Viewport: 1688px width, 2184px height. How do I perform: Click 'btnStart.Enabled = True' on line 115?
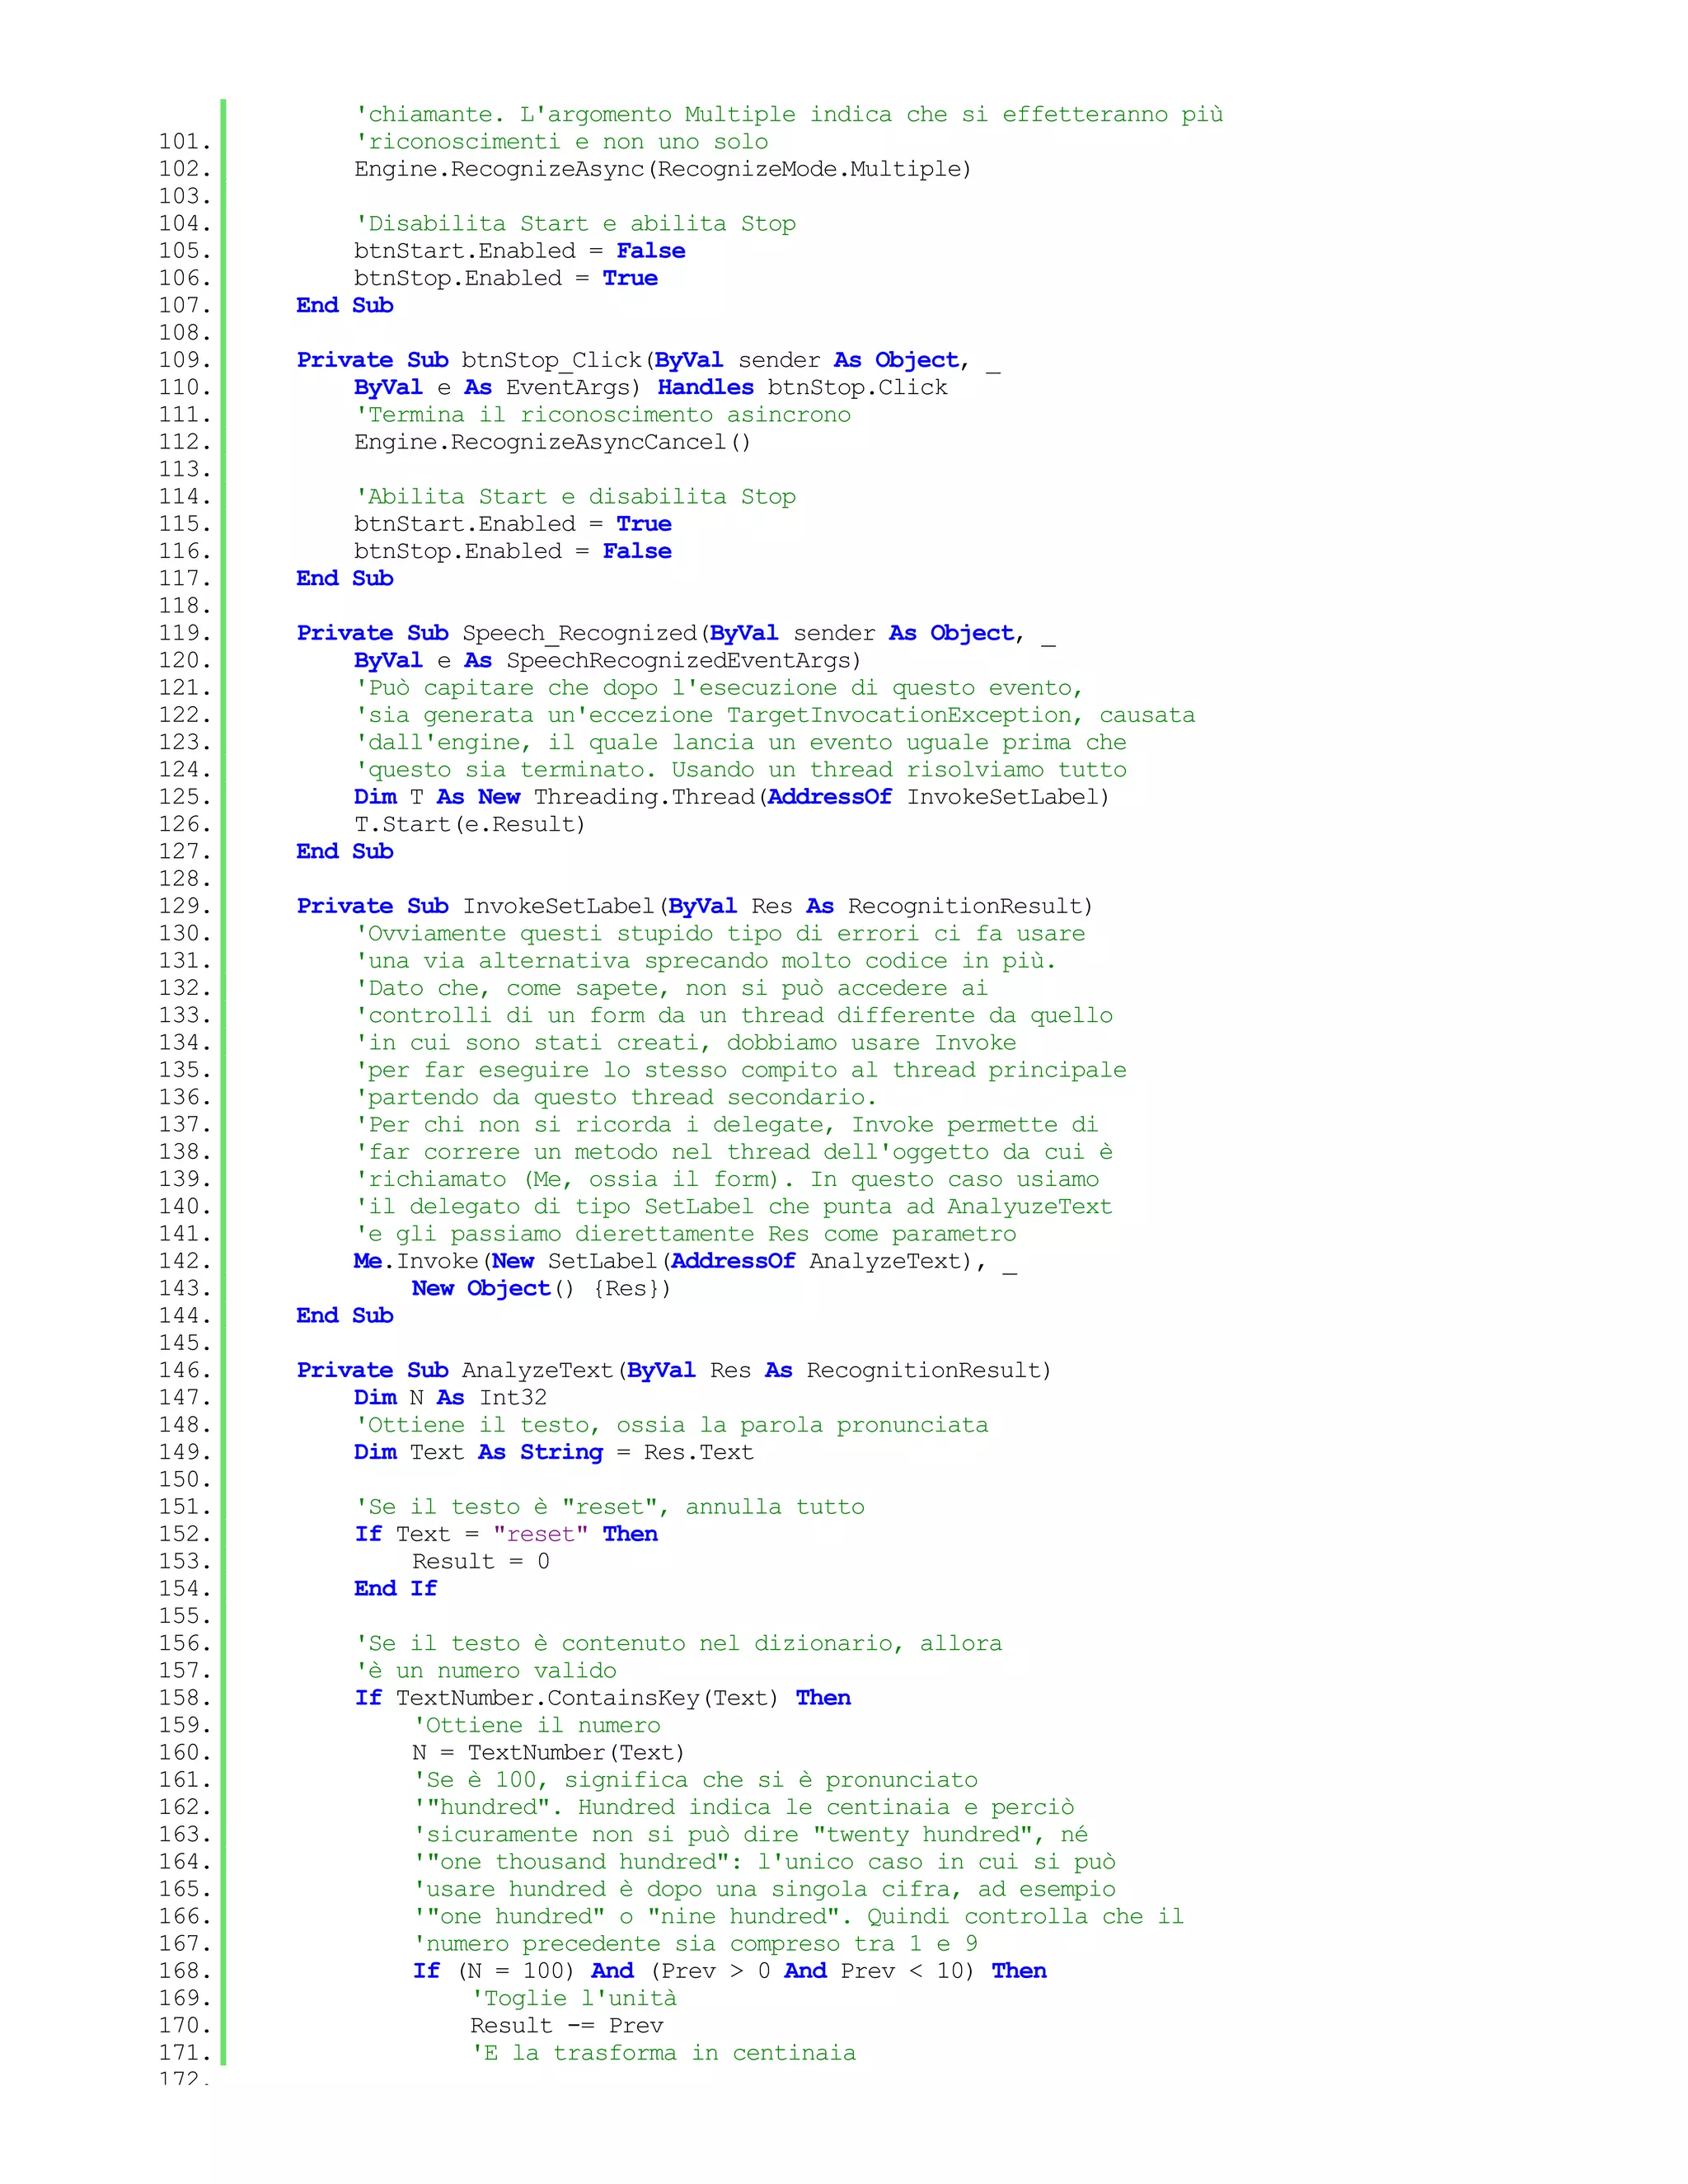click(513, 524)
